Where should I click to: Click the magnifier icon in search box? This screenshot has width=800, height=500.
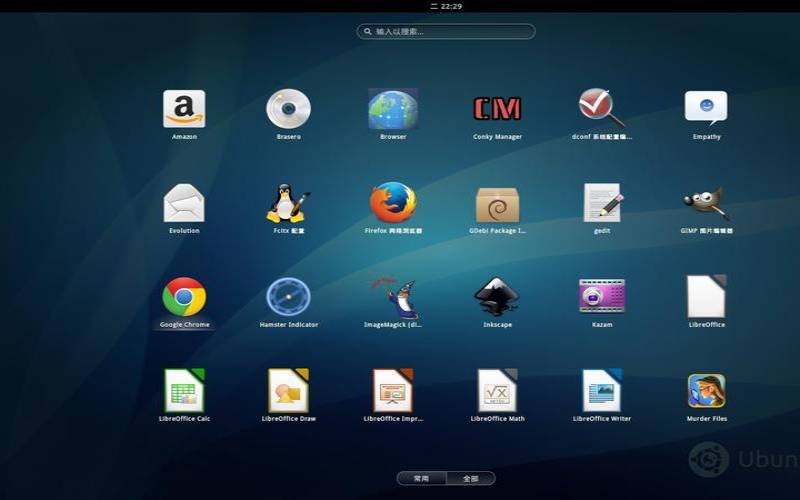pyautogui.click(x=367, y=32)
